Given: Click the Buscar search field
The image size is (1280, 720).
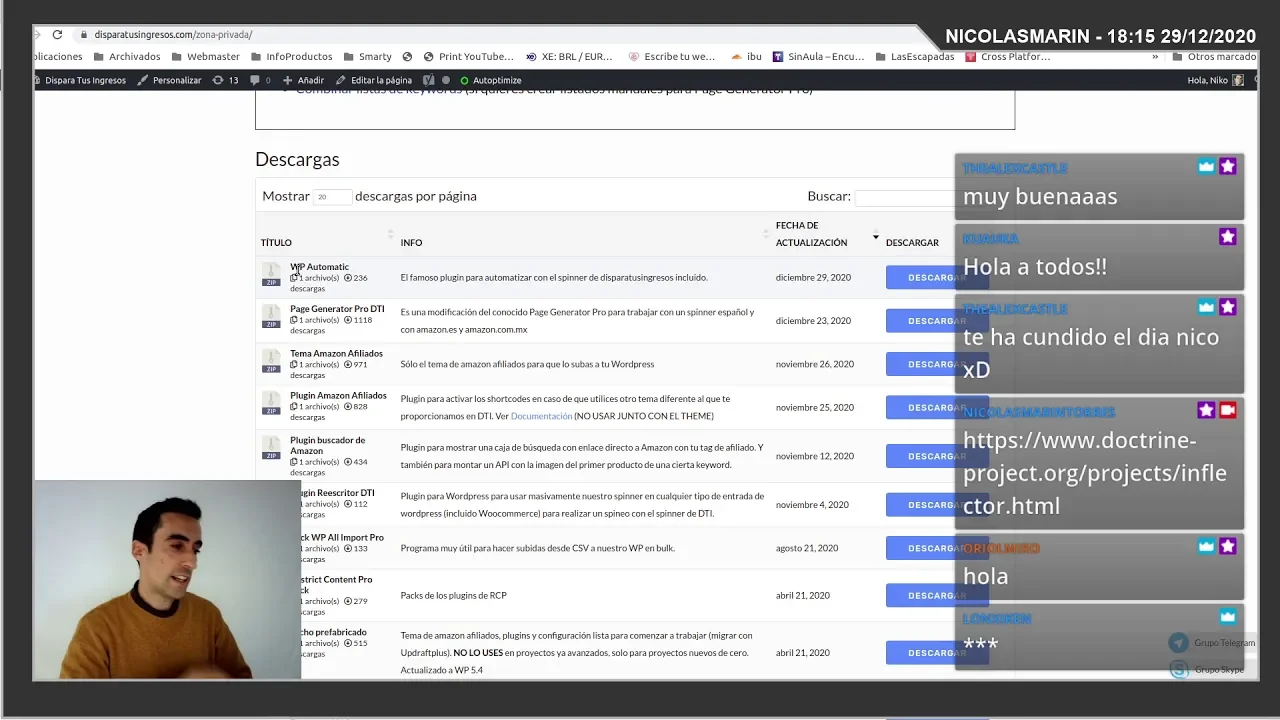Looking at the screenshot, I should [x=905, y=197].
